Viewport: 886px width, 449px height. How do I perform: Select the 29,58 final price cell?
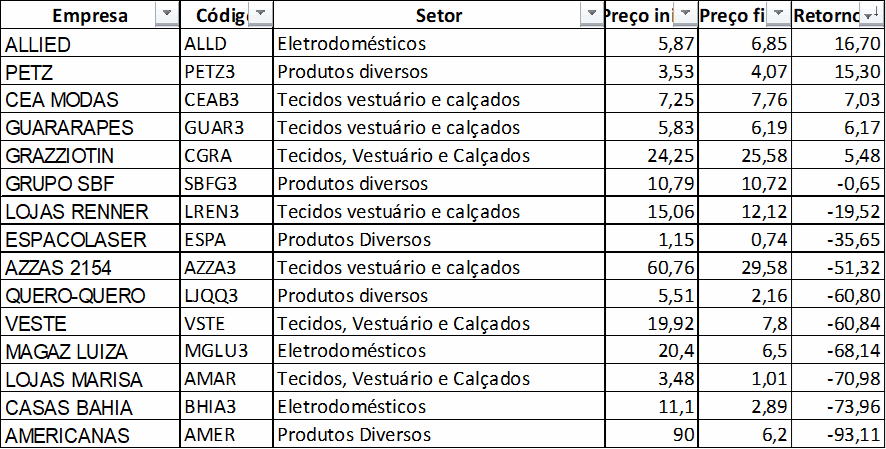click(745, 268)
